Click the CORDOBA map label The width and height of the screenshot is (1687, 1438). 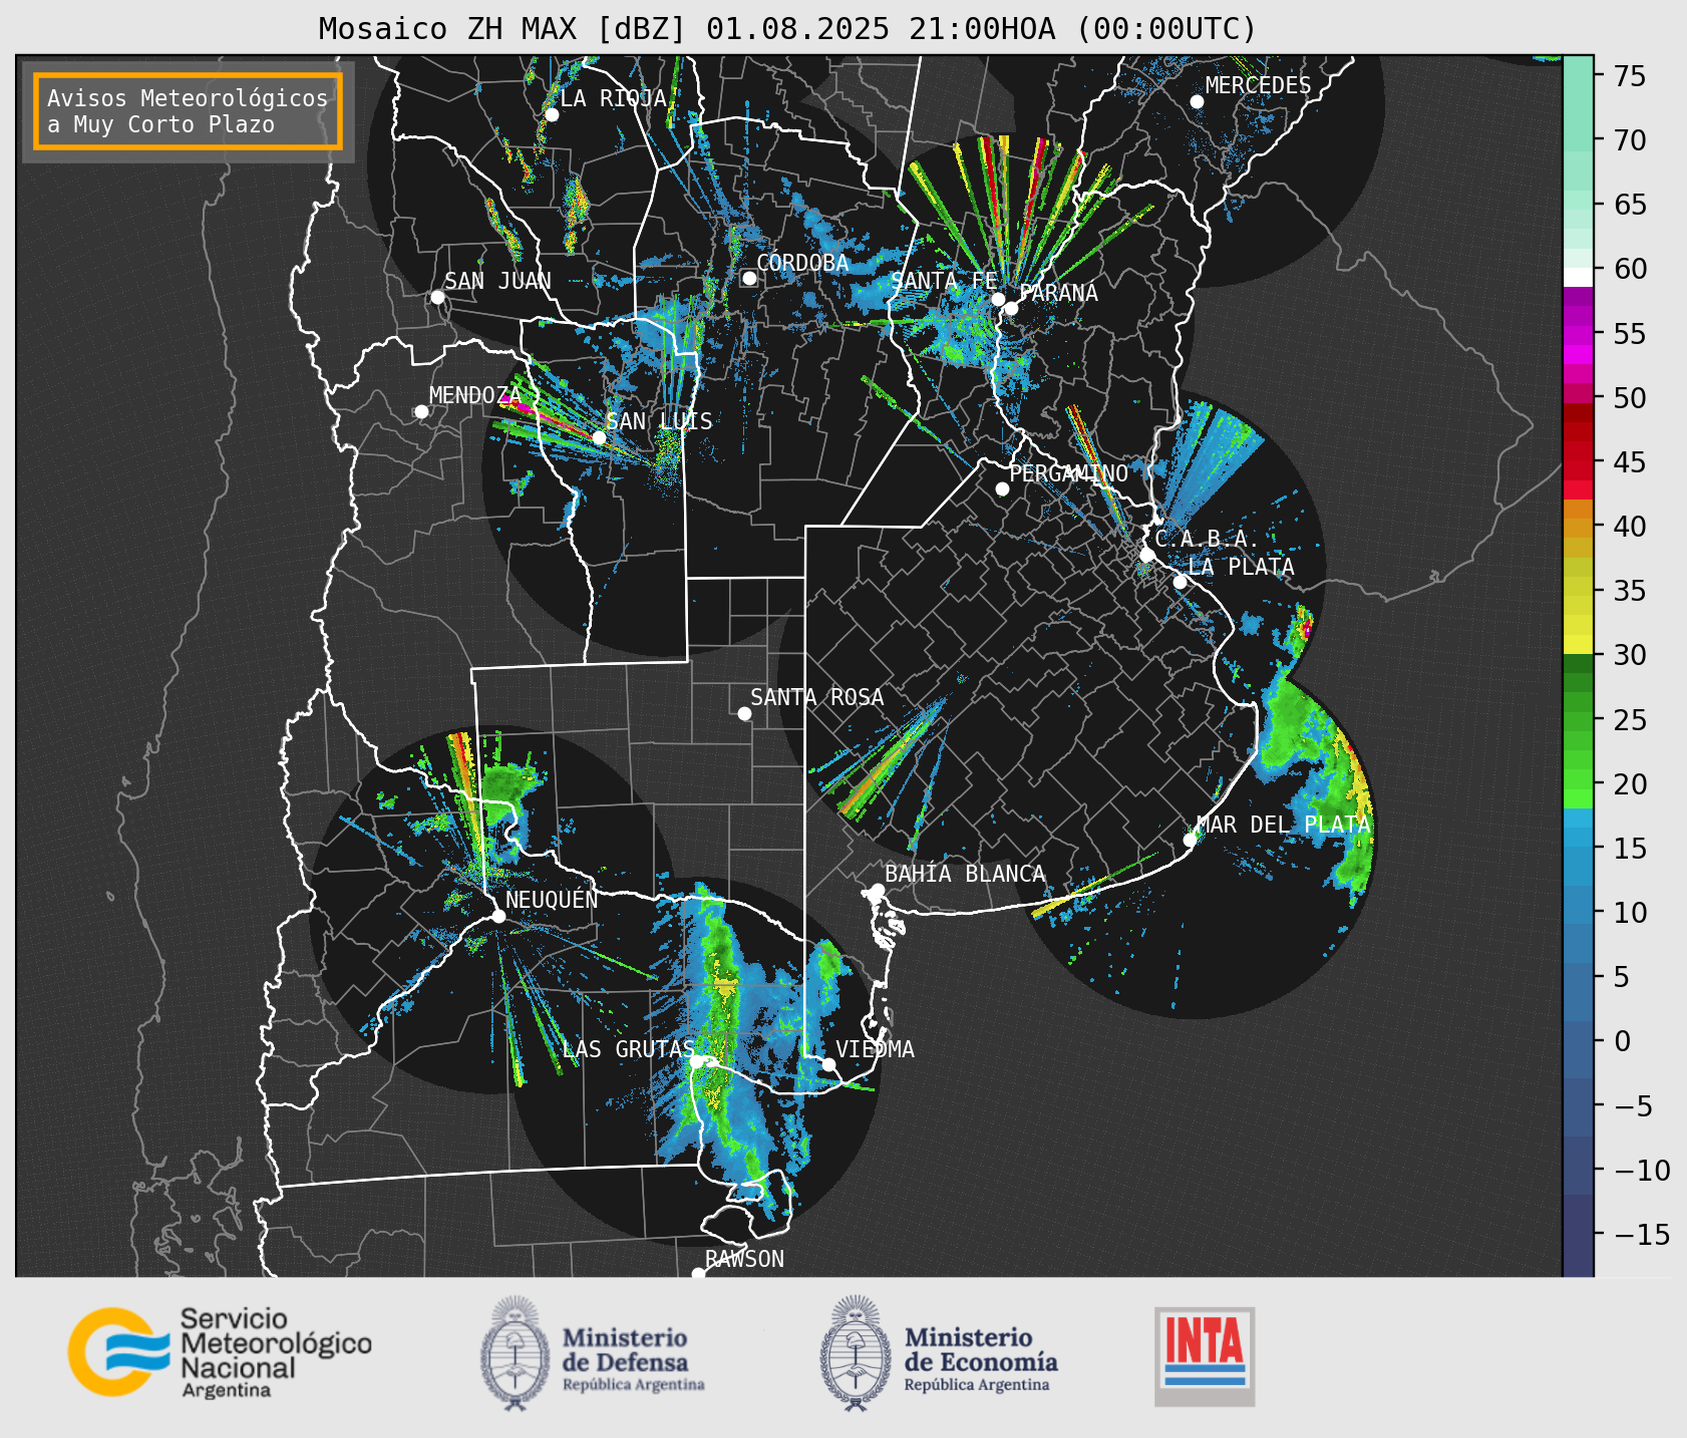click(x=802, y=263)
